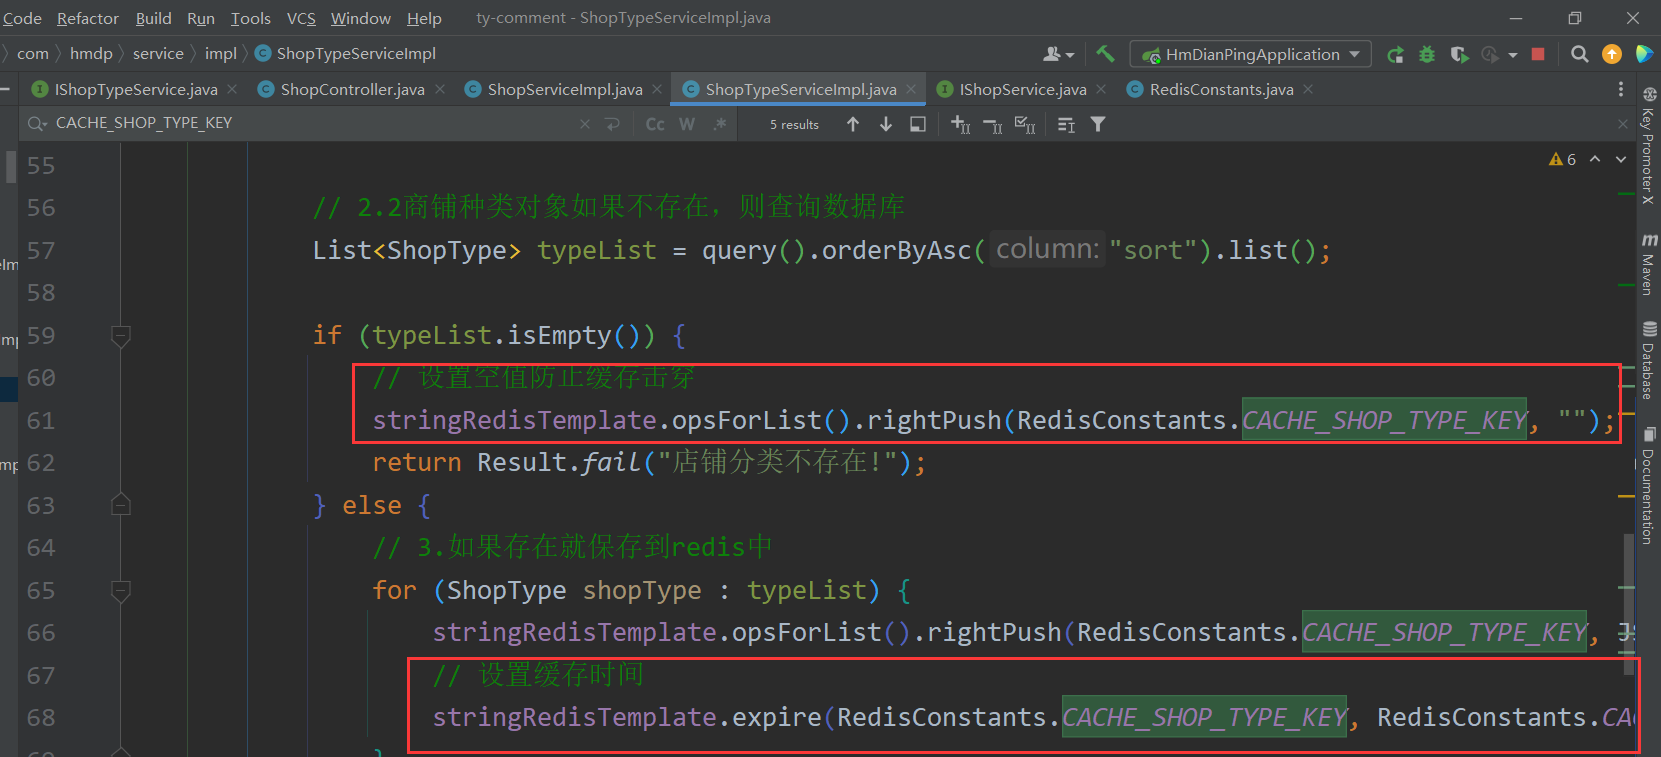The width and height of the screenshot is (1661, 757).
Task: Open the Refactor menu
Action: [x=88, y=18]
